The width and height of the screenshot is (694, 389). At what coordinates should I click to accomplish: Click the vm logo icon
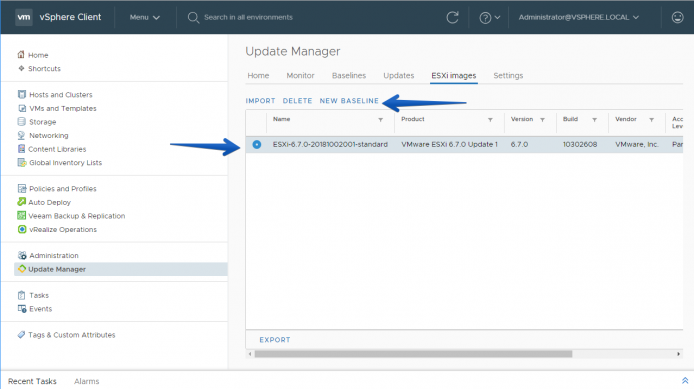[x=23, y=17]
